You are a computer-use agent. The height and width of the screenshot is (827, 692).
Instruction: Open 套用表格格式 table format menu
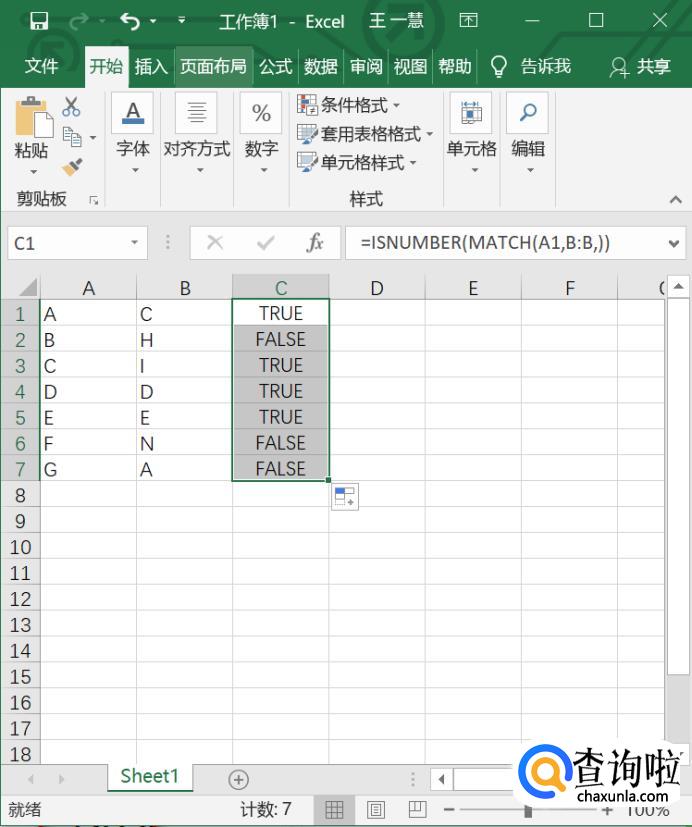(365, 134)
